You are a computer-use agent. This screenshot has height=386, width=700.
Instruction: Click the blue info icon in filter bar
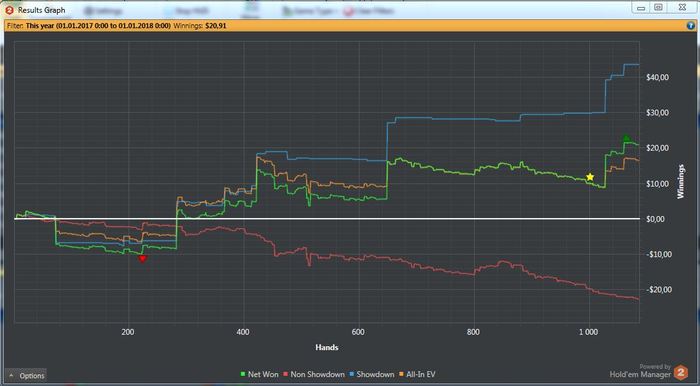pyautogui.click(x=690, y=26)
